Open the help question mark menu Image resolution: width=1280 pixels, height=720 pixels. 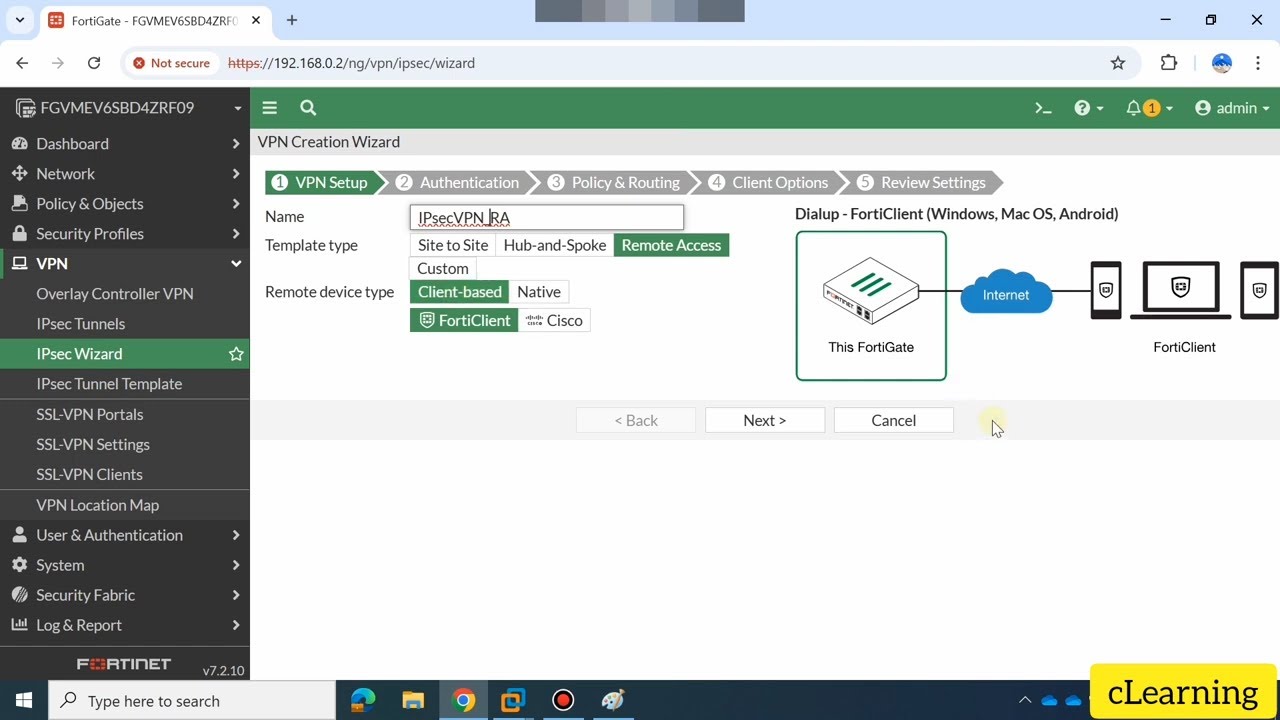1088,108
